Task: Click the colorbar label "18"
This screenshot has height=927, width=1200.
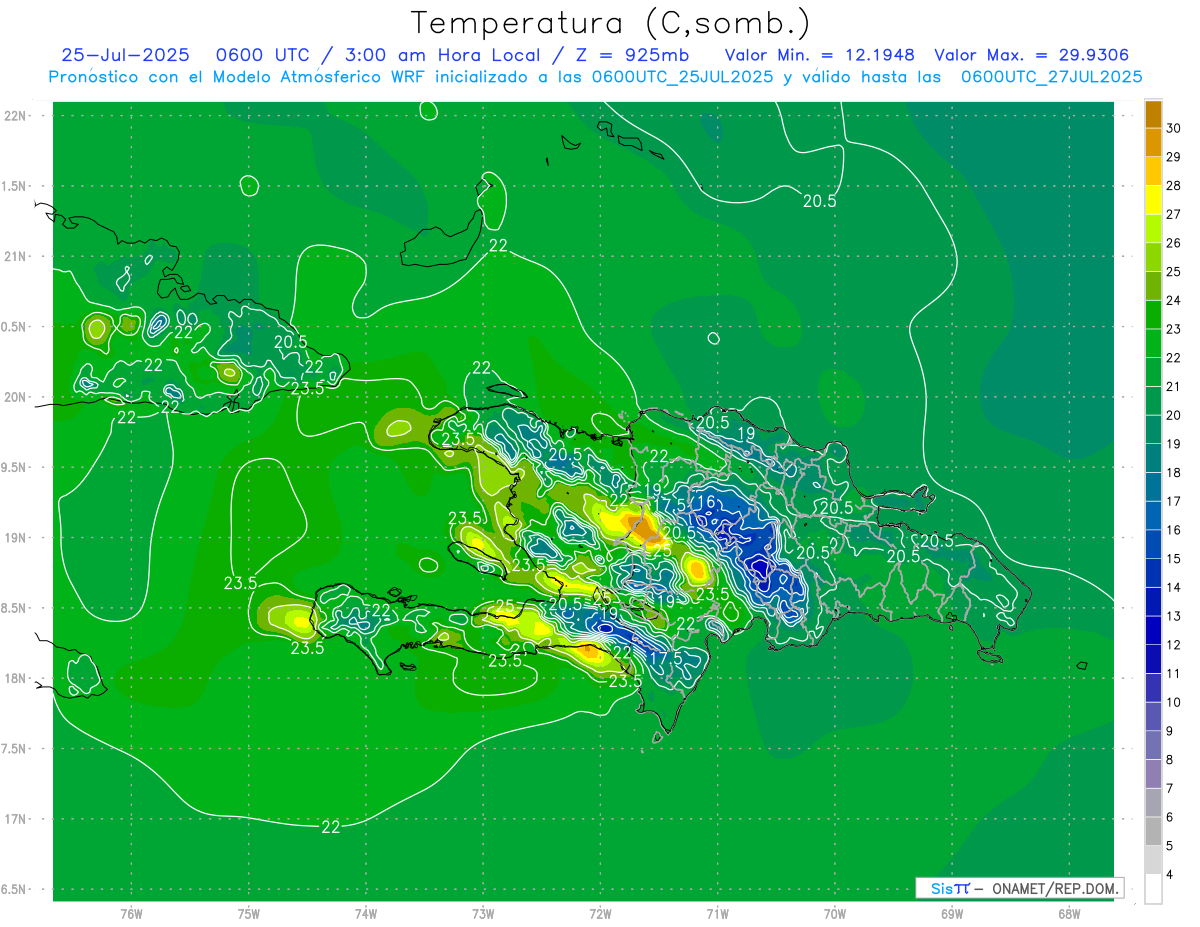Action: pyautogui.click(x=1175, y=473)
